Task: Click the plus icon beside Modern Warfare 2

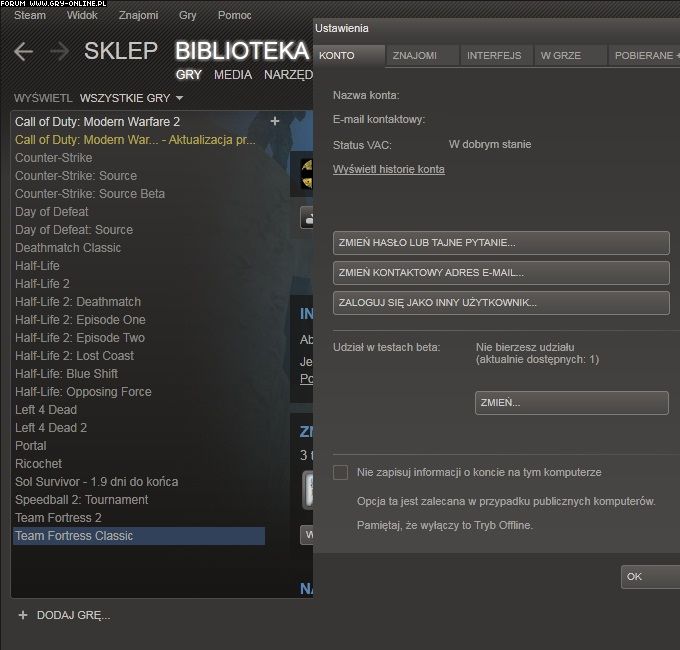Action: click(275, 121)
